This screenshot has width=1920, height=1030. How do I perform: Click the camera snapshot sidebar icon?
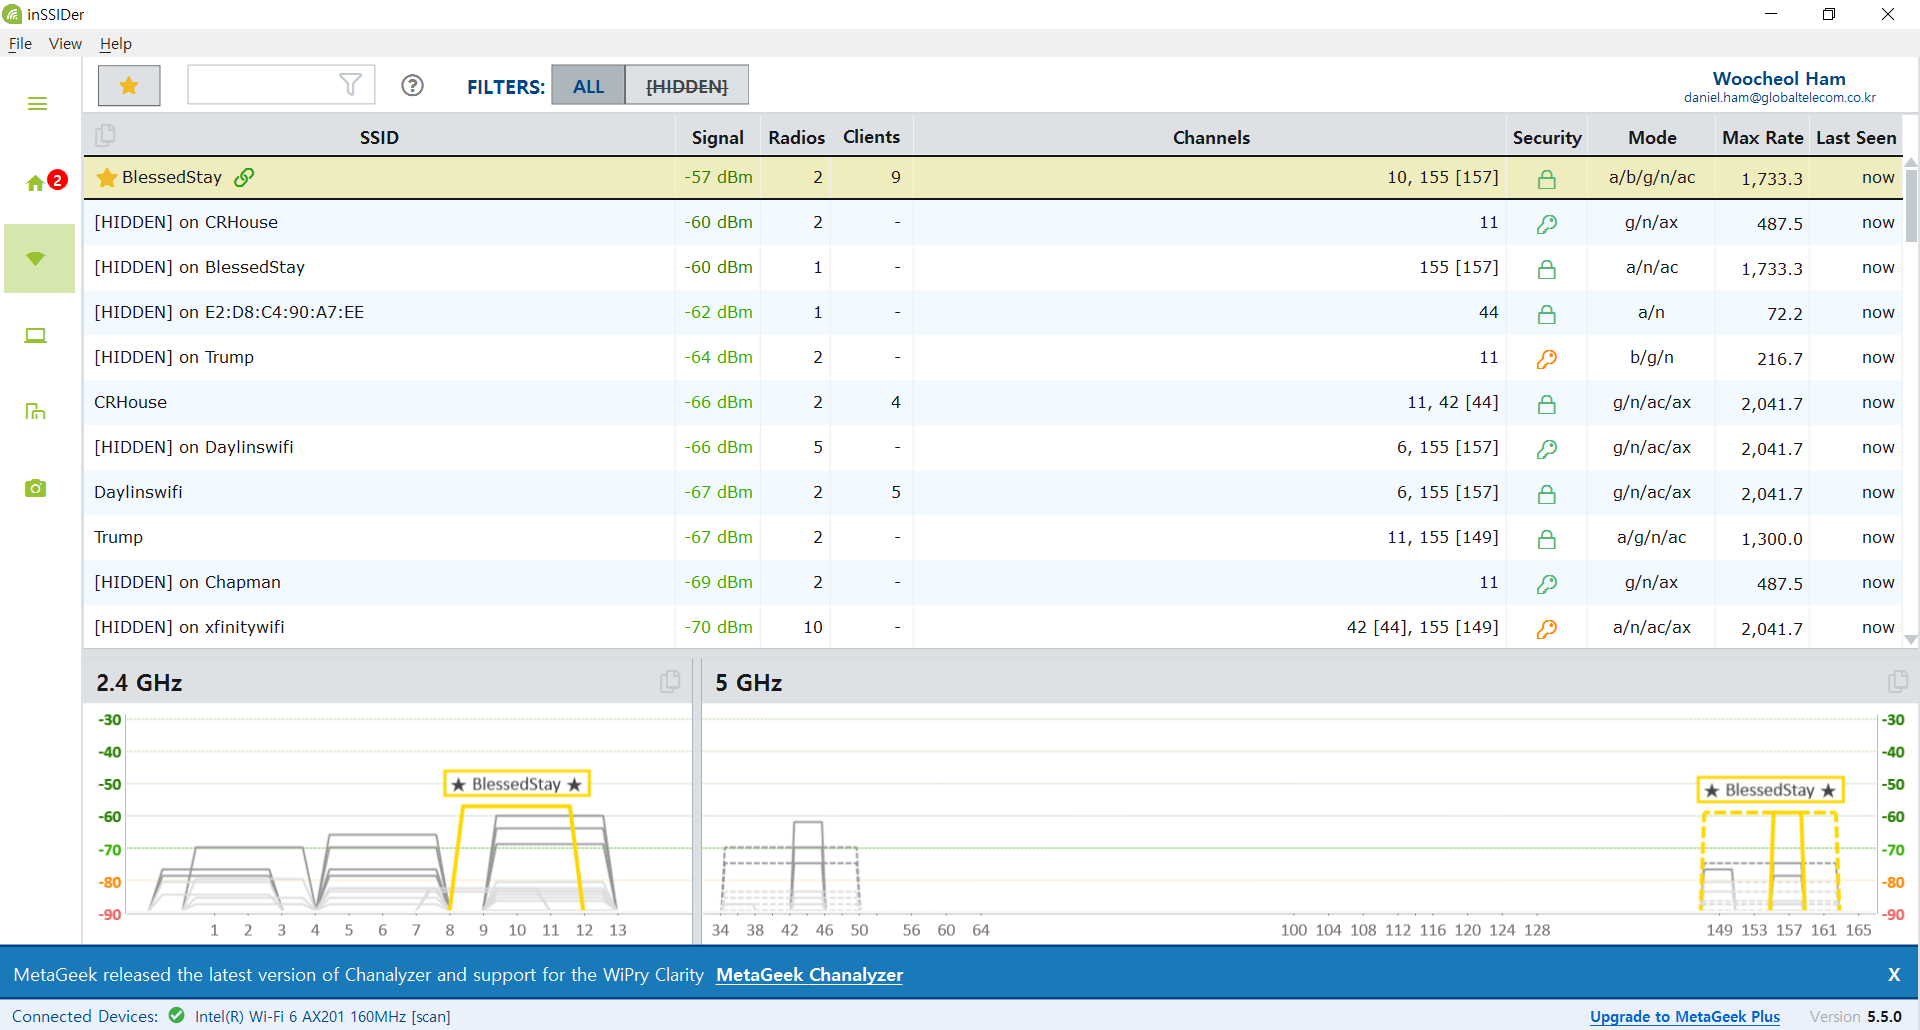36,488
